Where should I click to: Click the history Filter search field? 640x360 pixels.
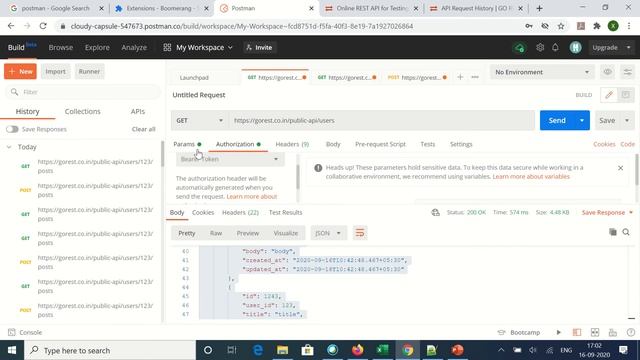coord(83,92)
